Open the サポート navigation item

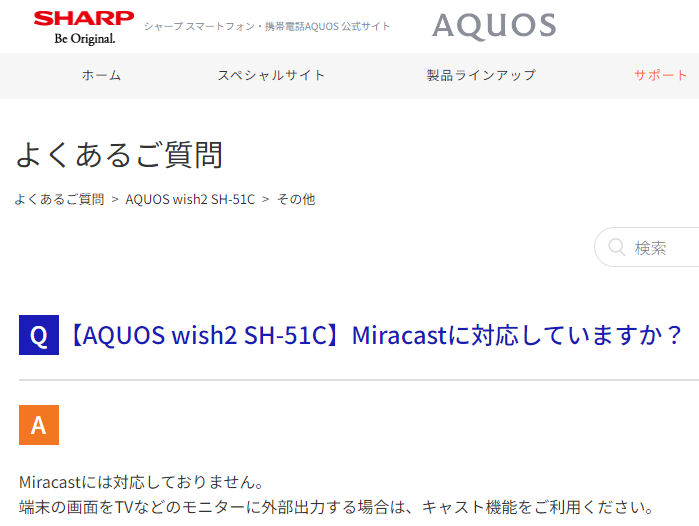click(x=661, y=75)
